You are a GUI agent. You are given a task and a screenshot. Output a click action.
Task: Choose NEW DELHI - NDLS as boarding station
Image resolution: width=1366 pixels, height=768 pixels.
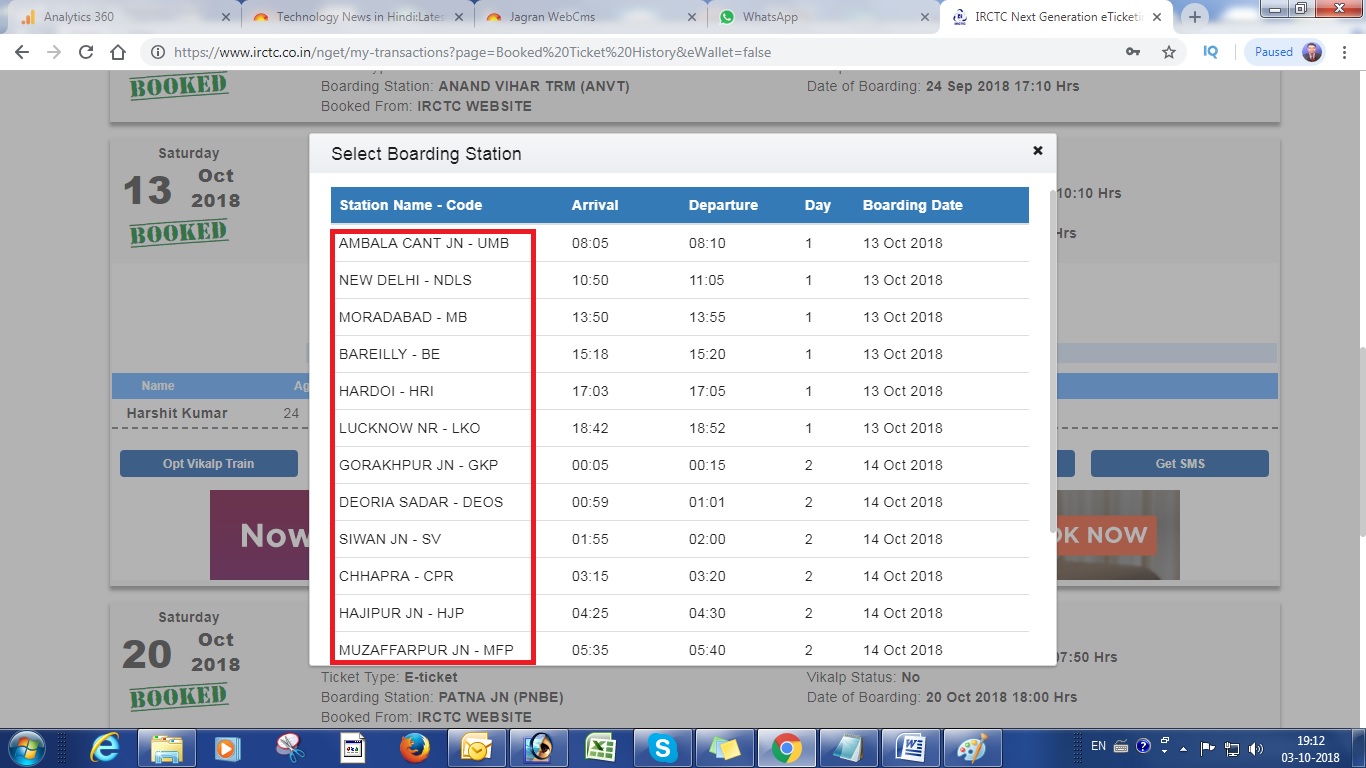(405, 280)
